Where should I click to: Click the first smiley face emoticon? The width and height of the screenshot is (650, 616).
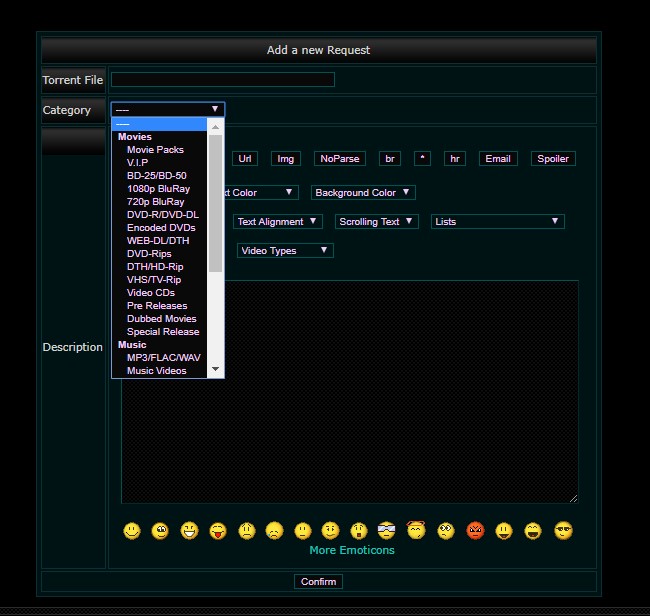[x=132, y=531]
